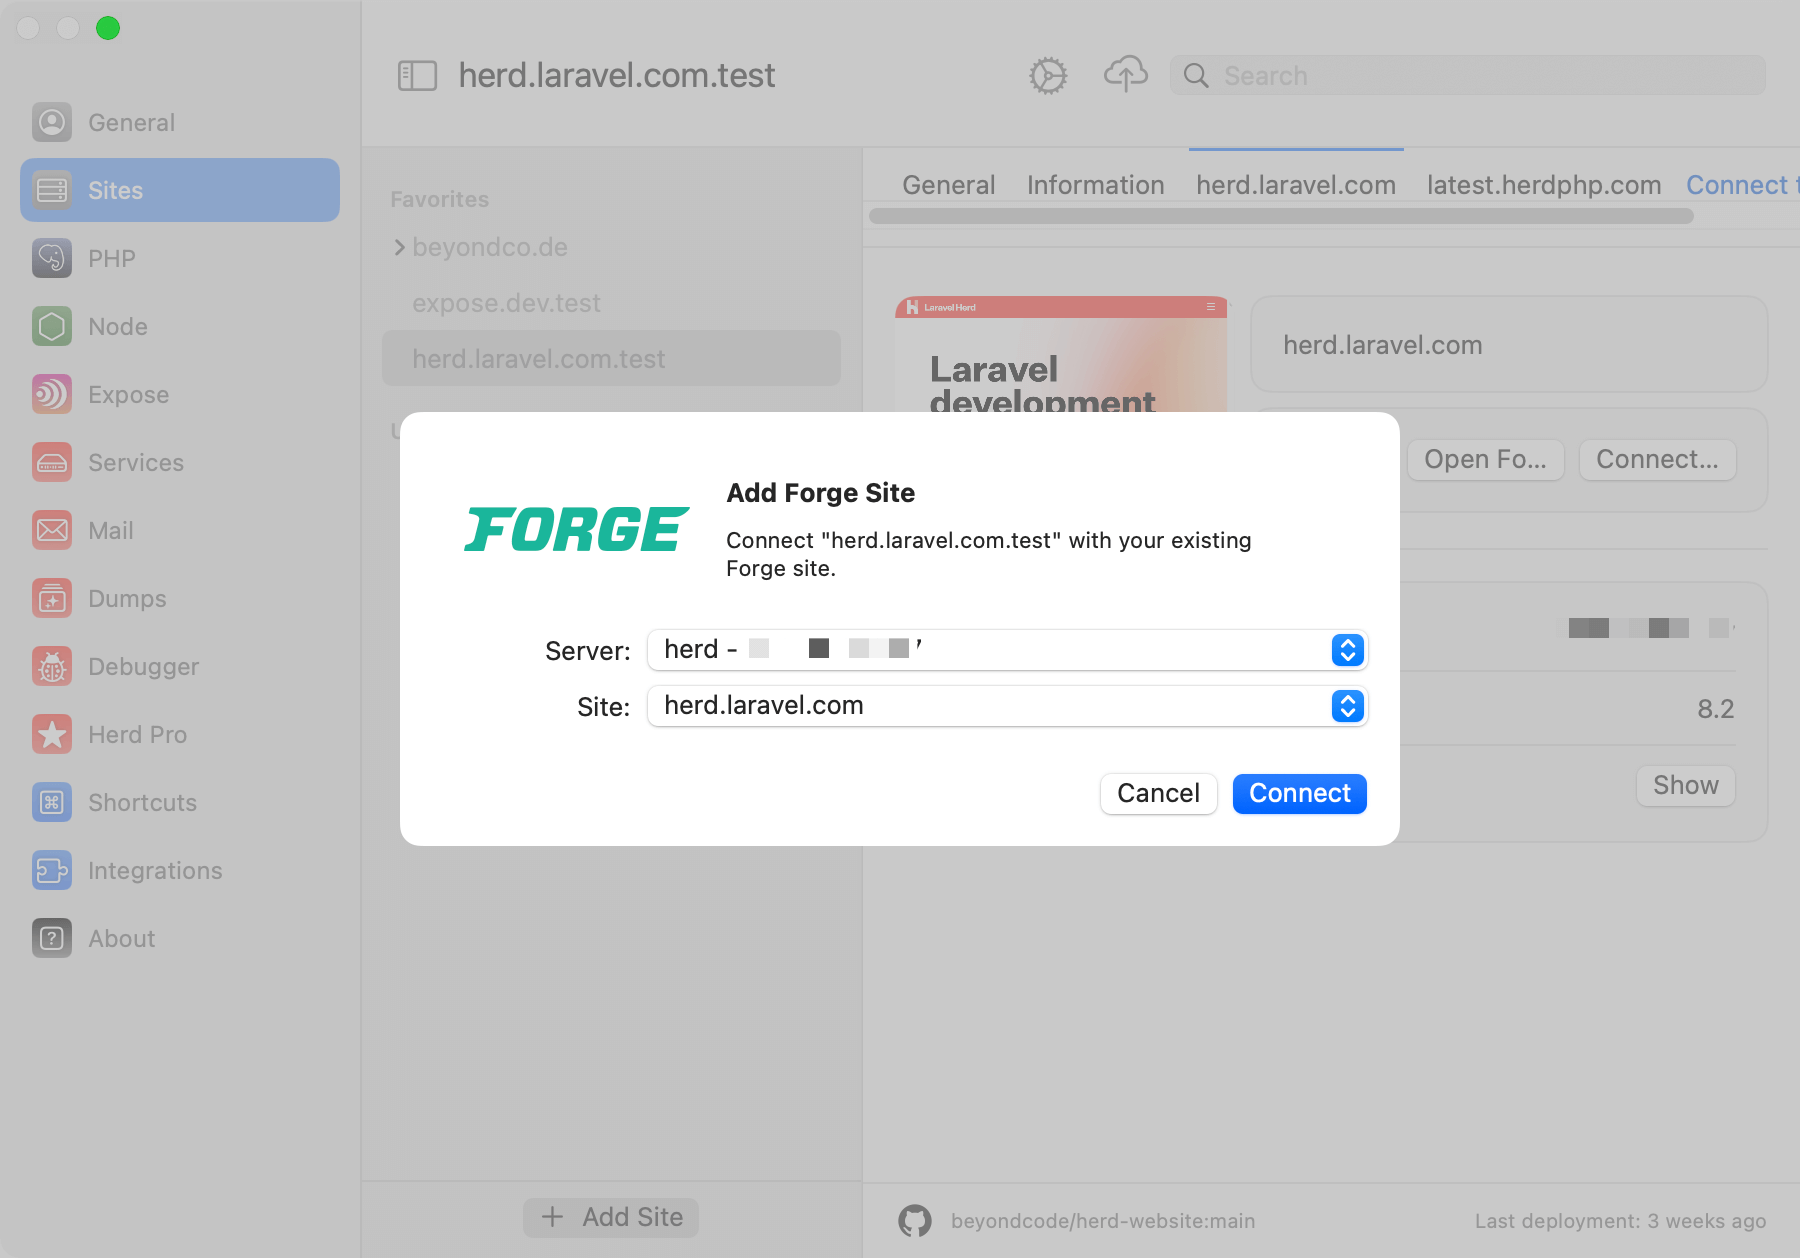1800x1258 pixels.
Task: Open the Site dropdown showing herd.laravel.com
Action: pyautogui.click(x=1007, y=706)
